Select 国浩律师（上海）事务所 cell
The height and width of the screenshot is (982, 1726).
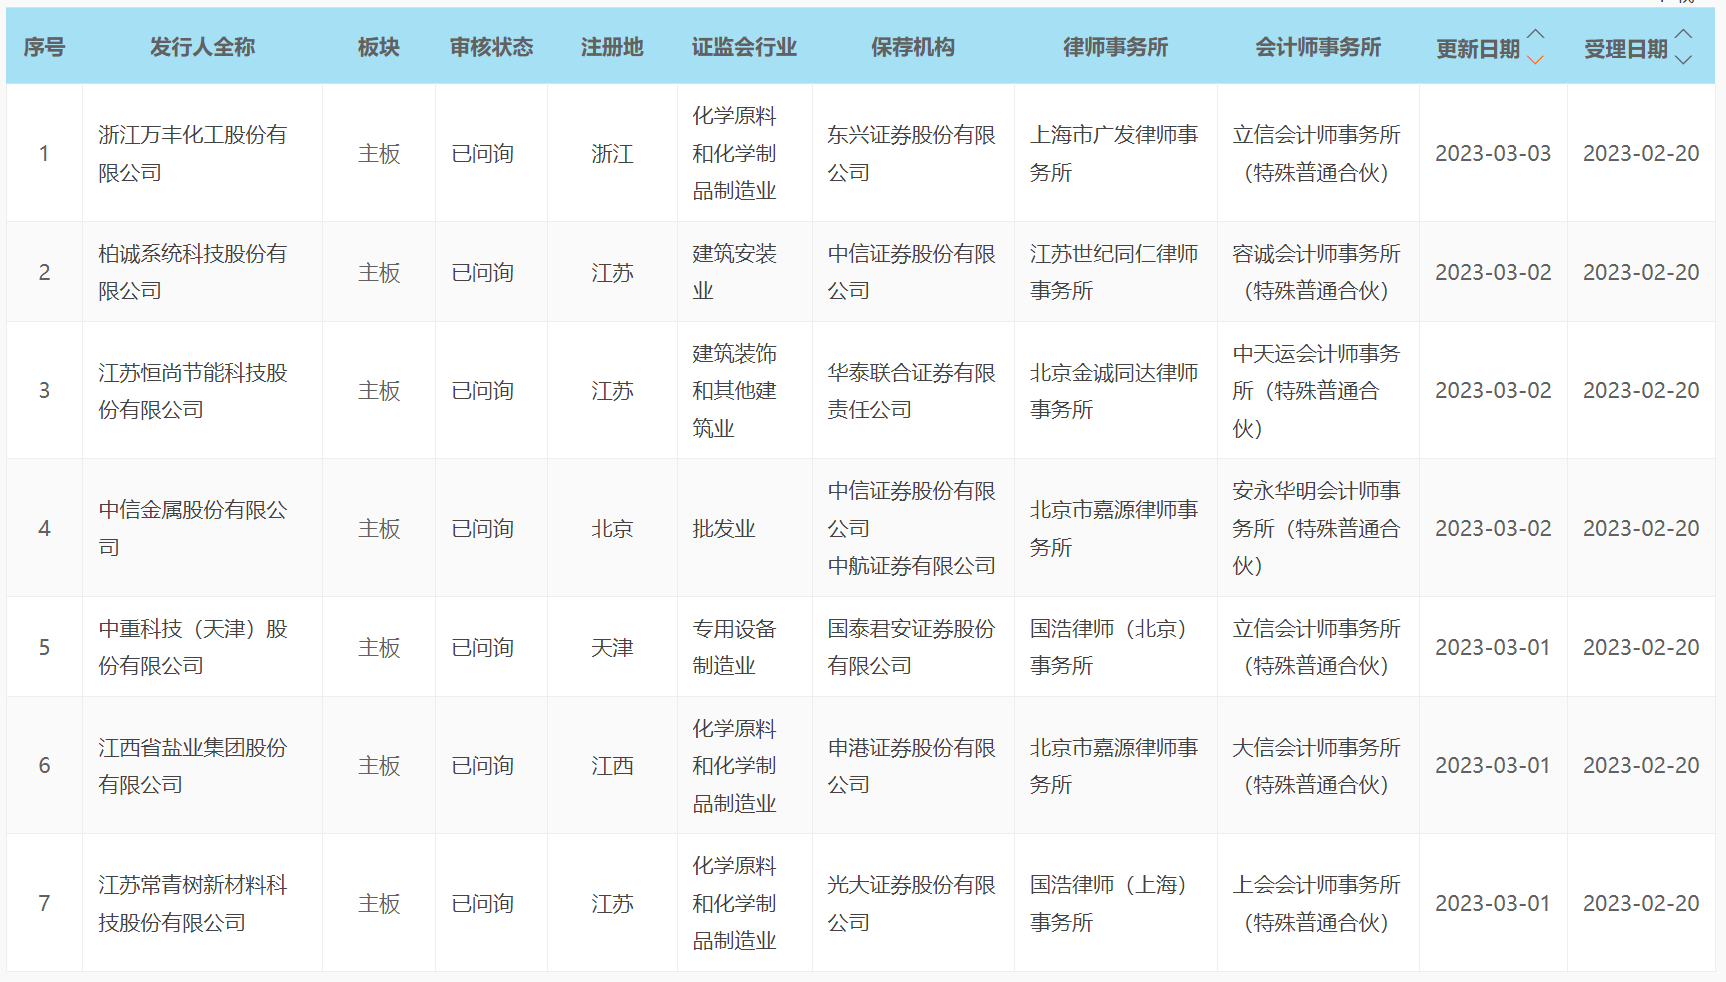click(x=1115, y=903)
